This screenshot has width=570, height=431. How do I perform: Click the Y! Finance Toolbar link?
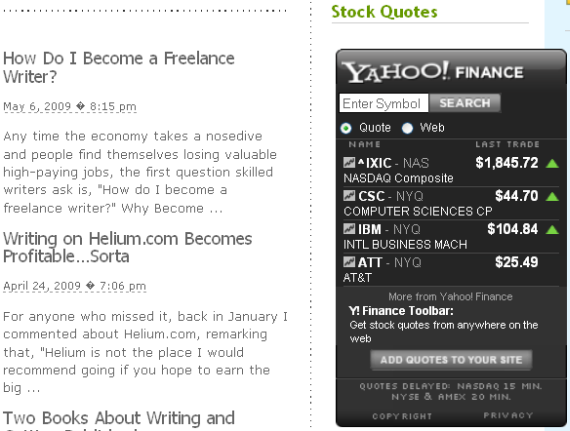click(x=401, y=311)
